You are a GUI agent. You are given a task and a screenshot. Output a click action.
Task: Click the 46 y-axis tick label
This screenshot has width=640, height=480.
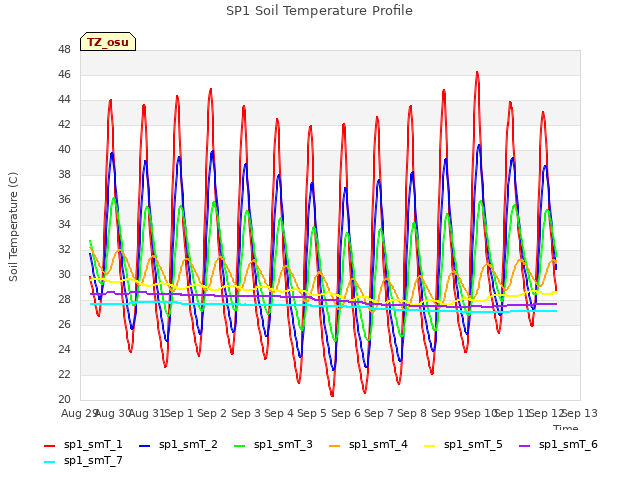[x=64, y=74]
